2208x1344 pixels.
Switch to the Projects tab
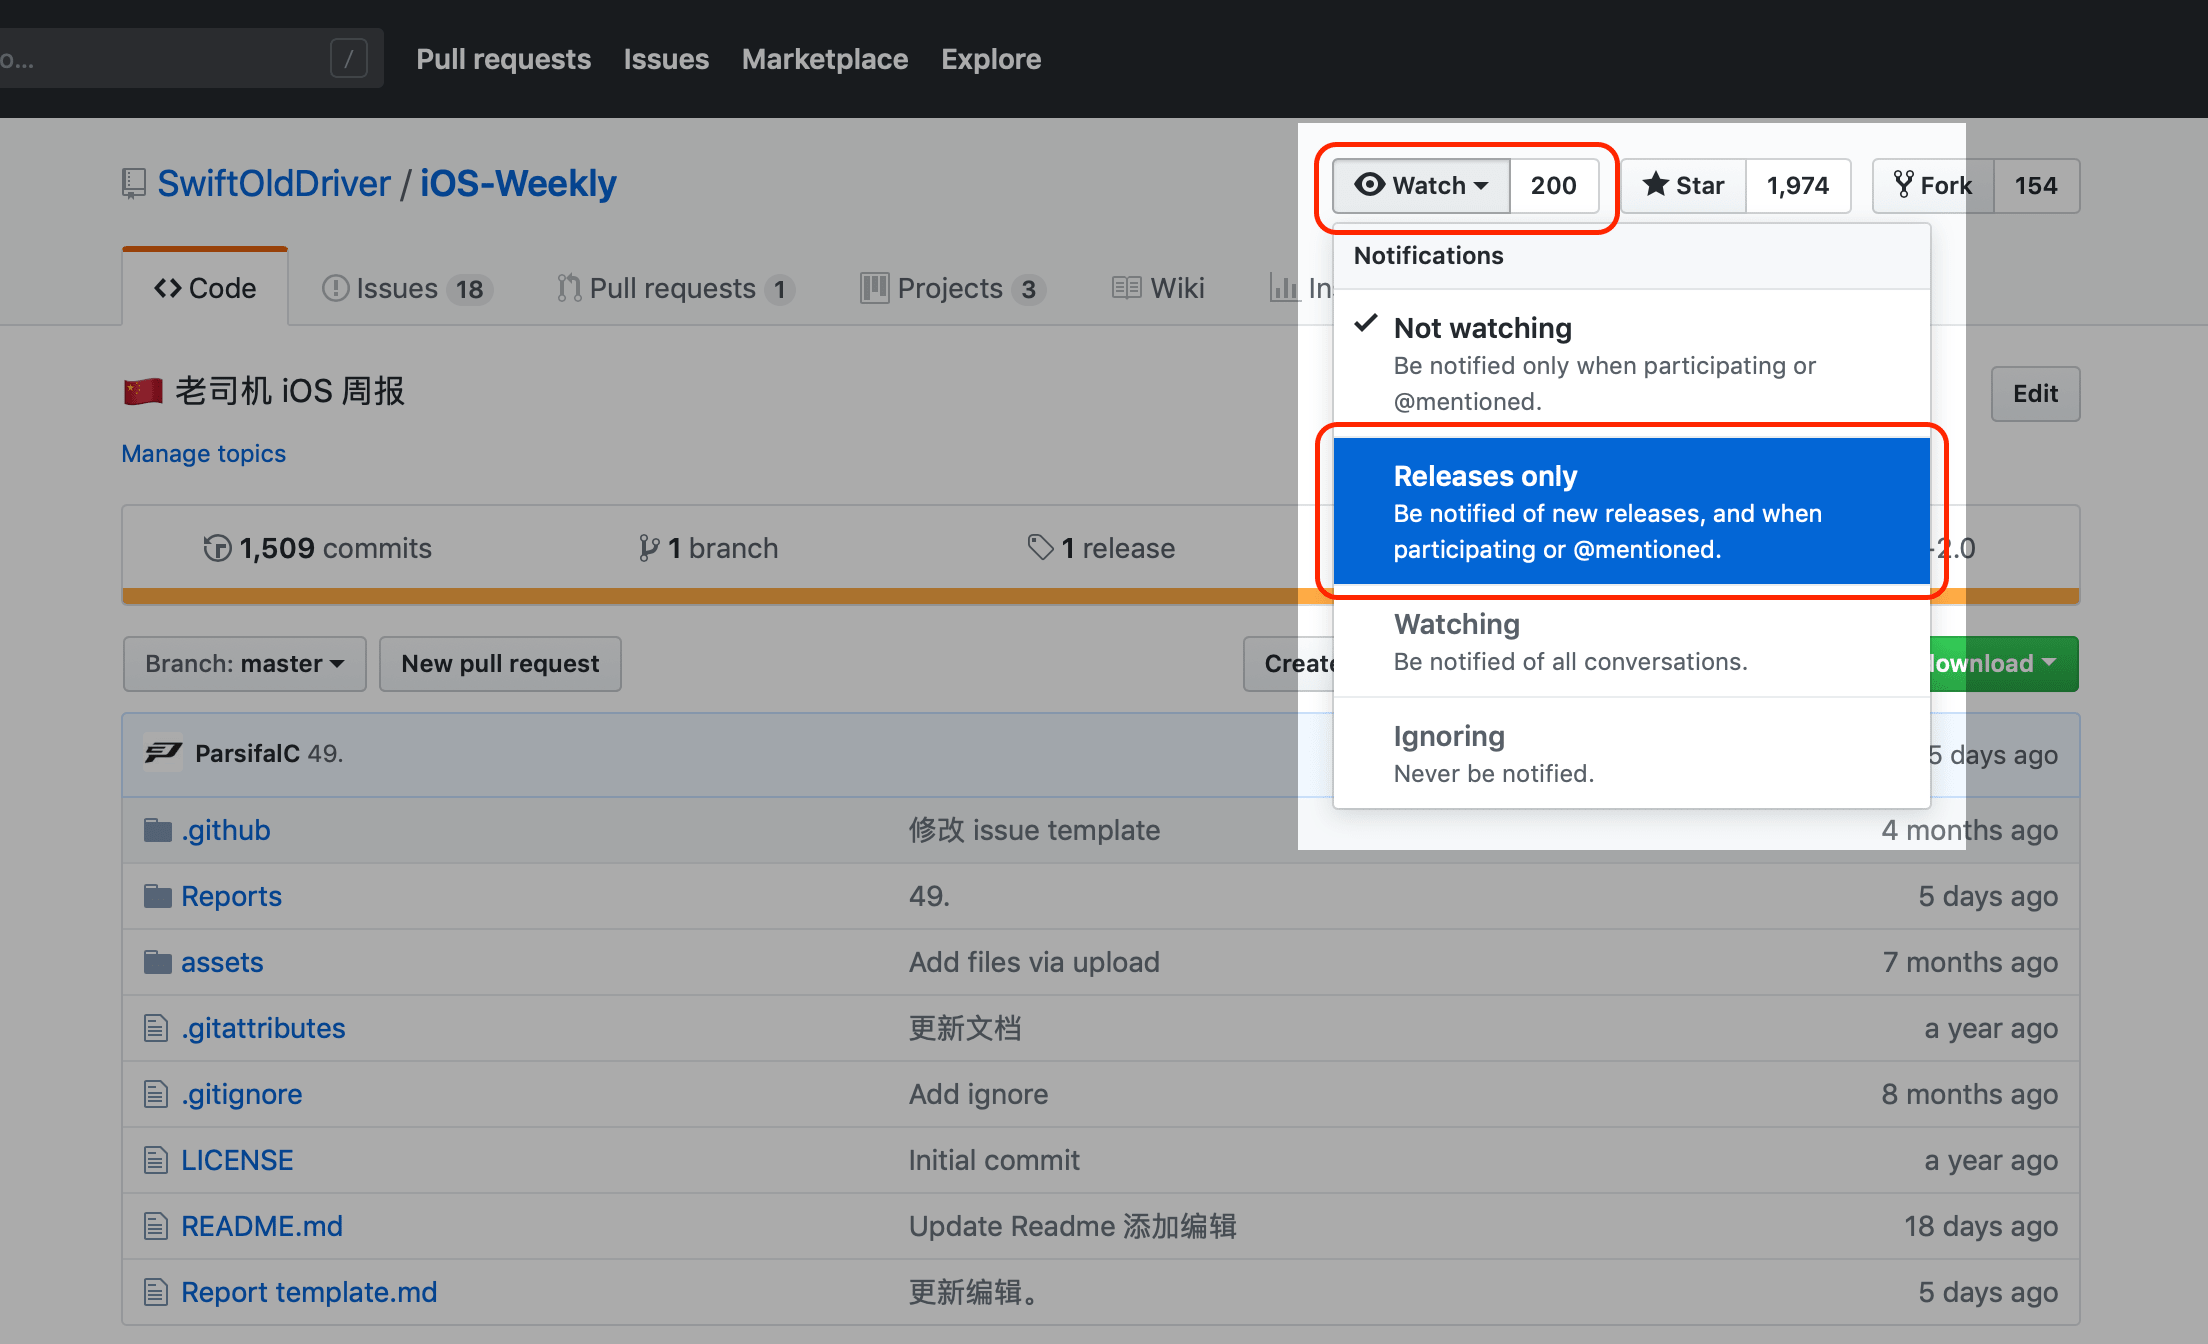pos(953,288)
